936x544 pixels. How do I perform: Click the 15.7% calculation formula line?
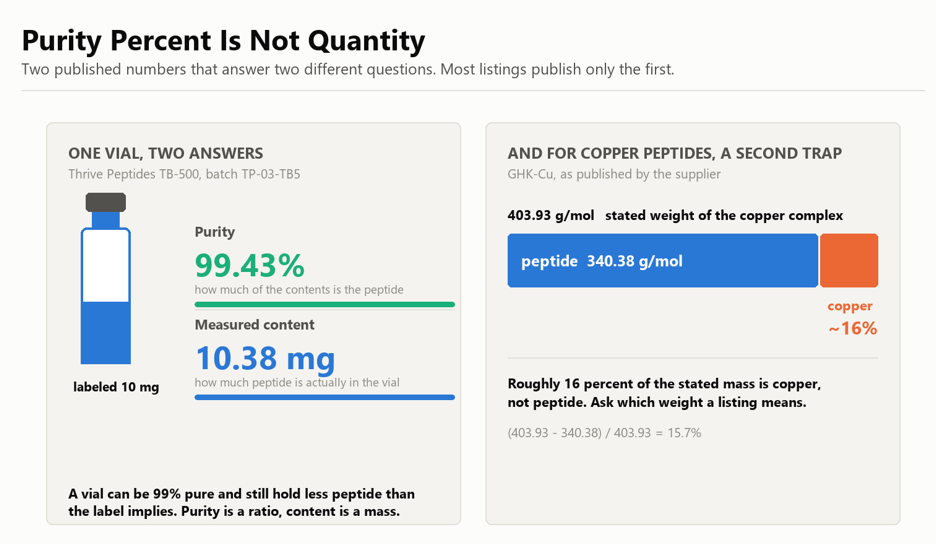[x=604, y=433]
